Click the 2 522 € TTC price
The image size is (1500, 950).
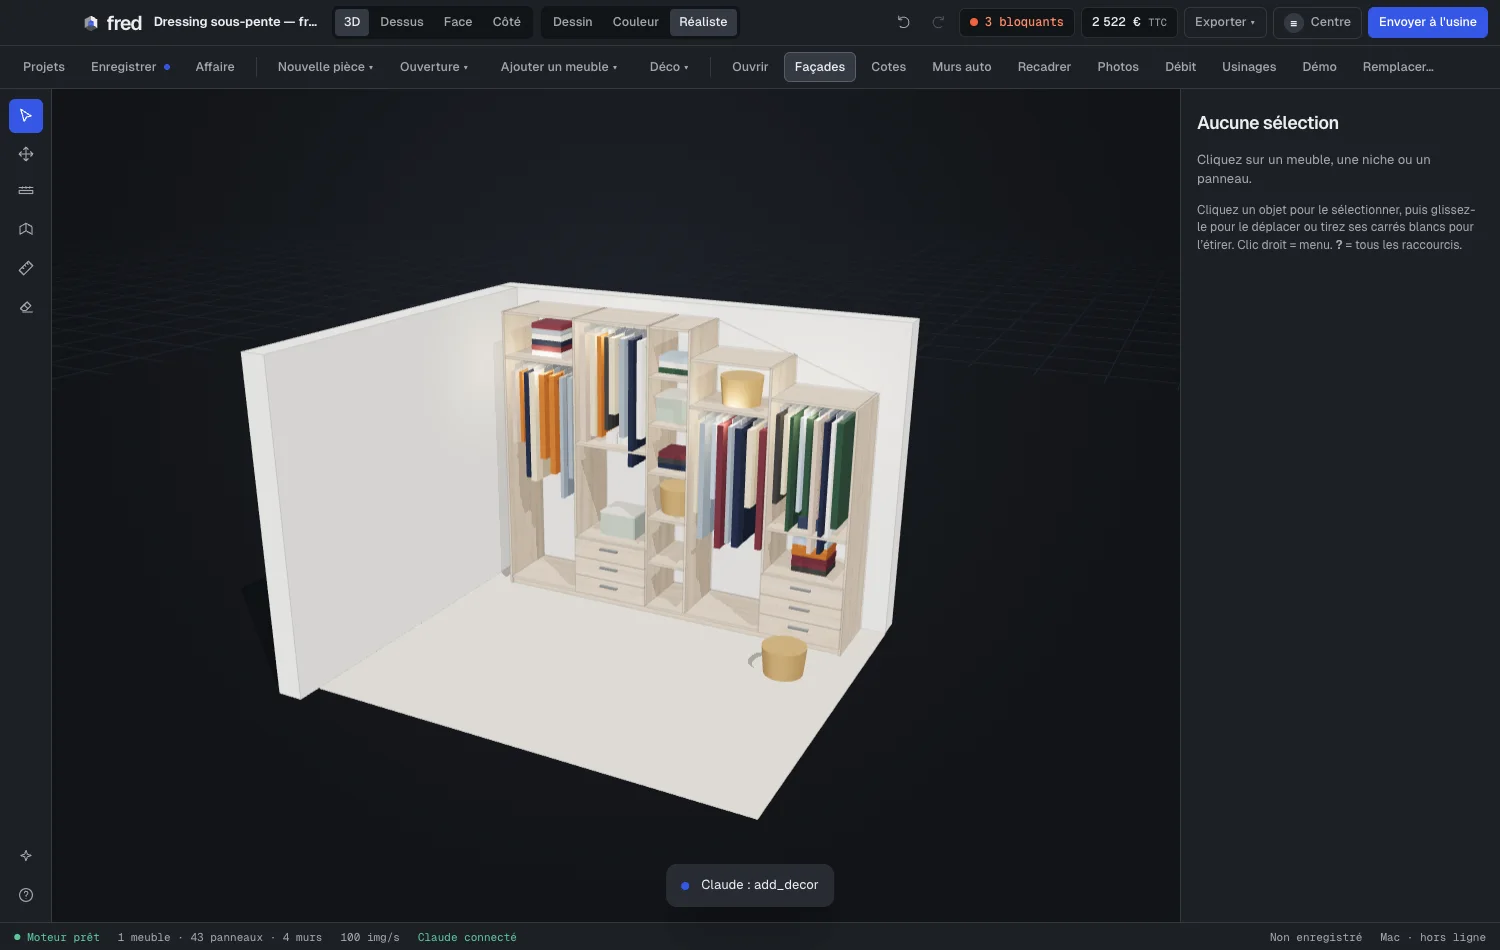[x=1129, y=22]
